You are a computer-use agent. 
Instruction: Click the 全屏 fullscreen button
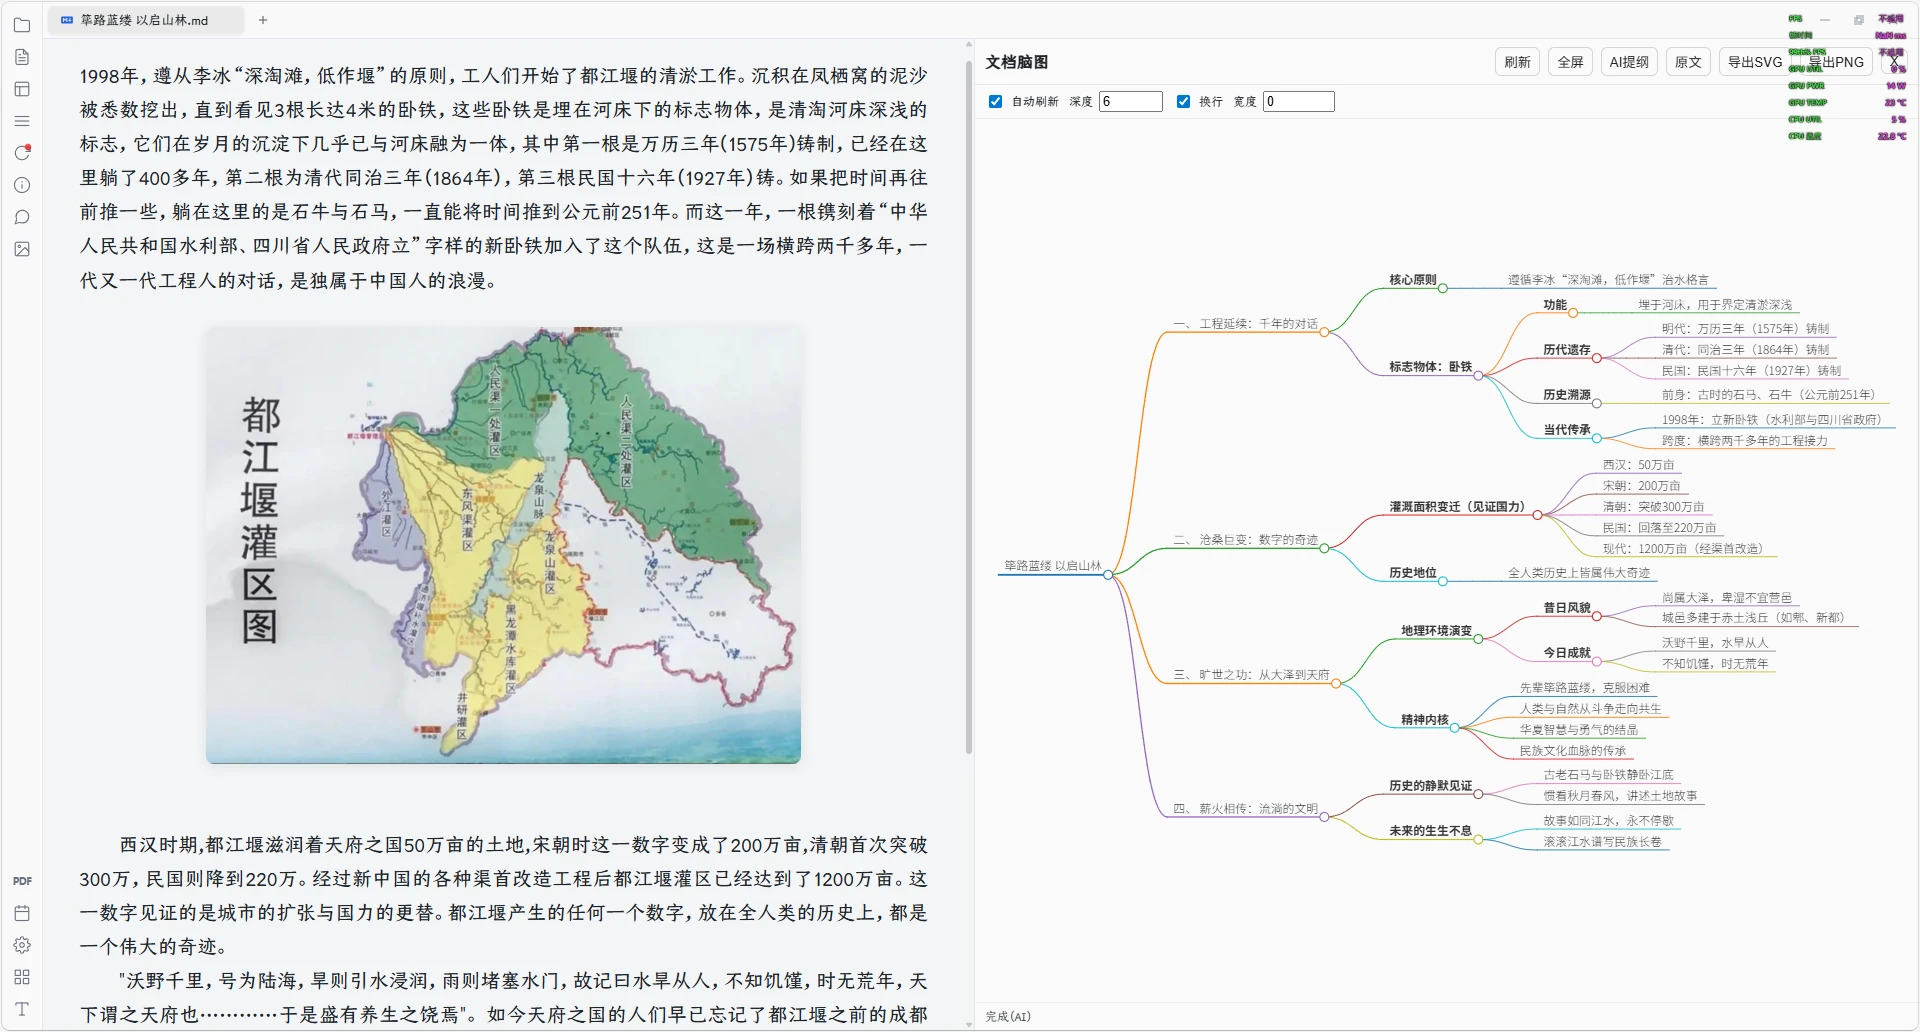1570,62
